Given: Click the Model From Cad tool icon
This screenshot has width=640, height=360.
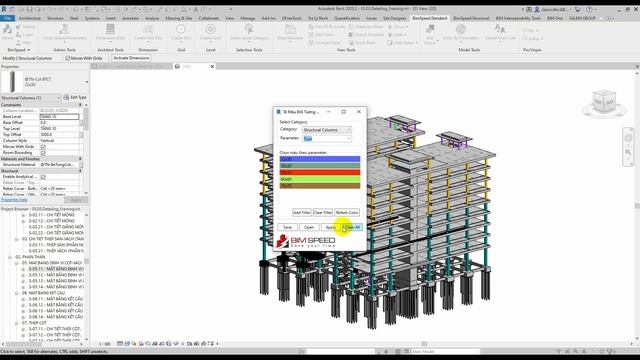Looking at the screenshot, I should pyautogui.click(x=500, y=29).
